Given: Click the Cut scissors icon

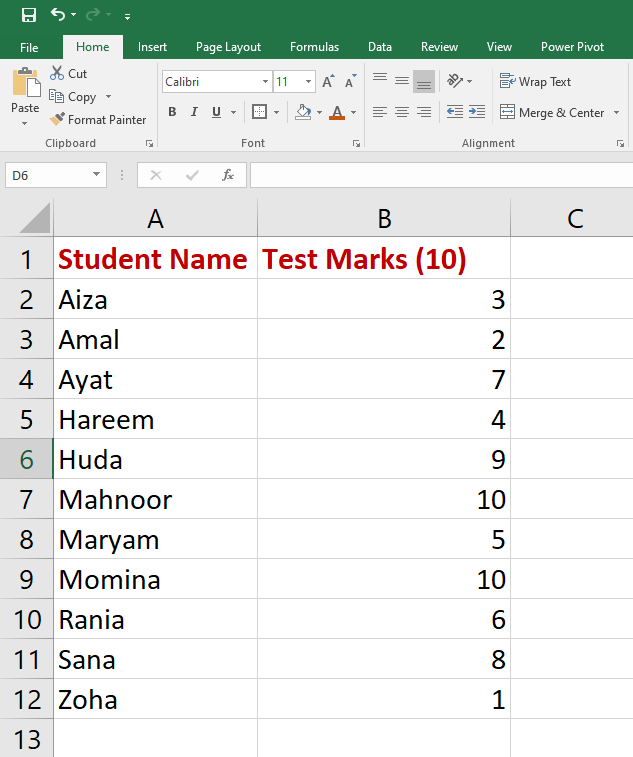Looking at the screenshot, I should point(58,74).
